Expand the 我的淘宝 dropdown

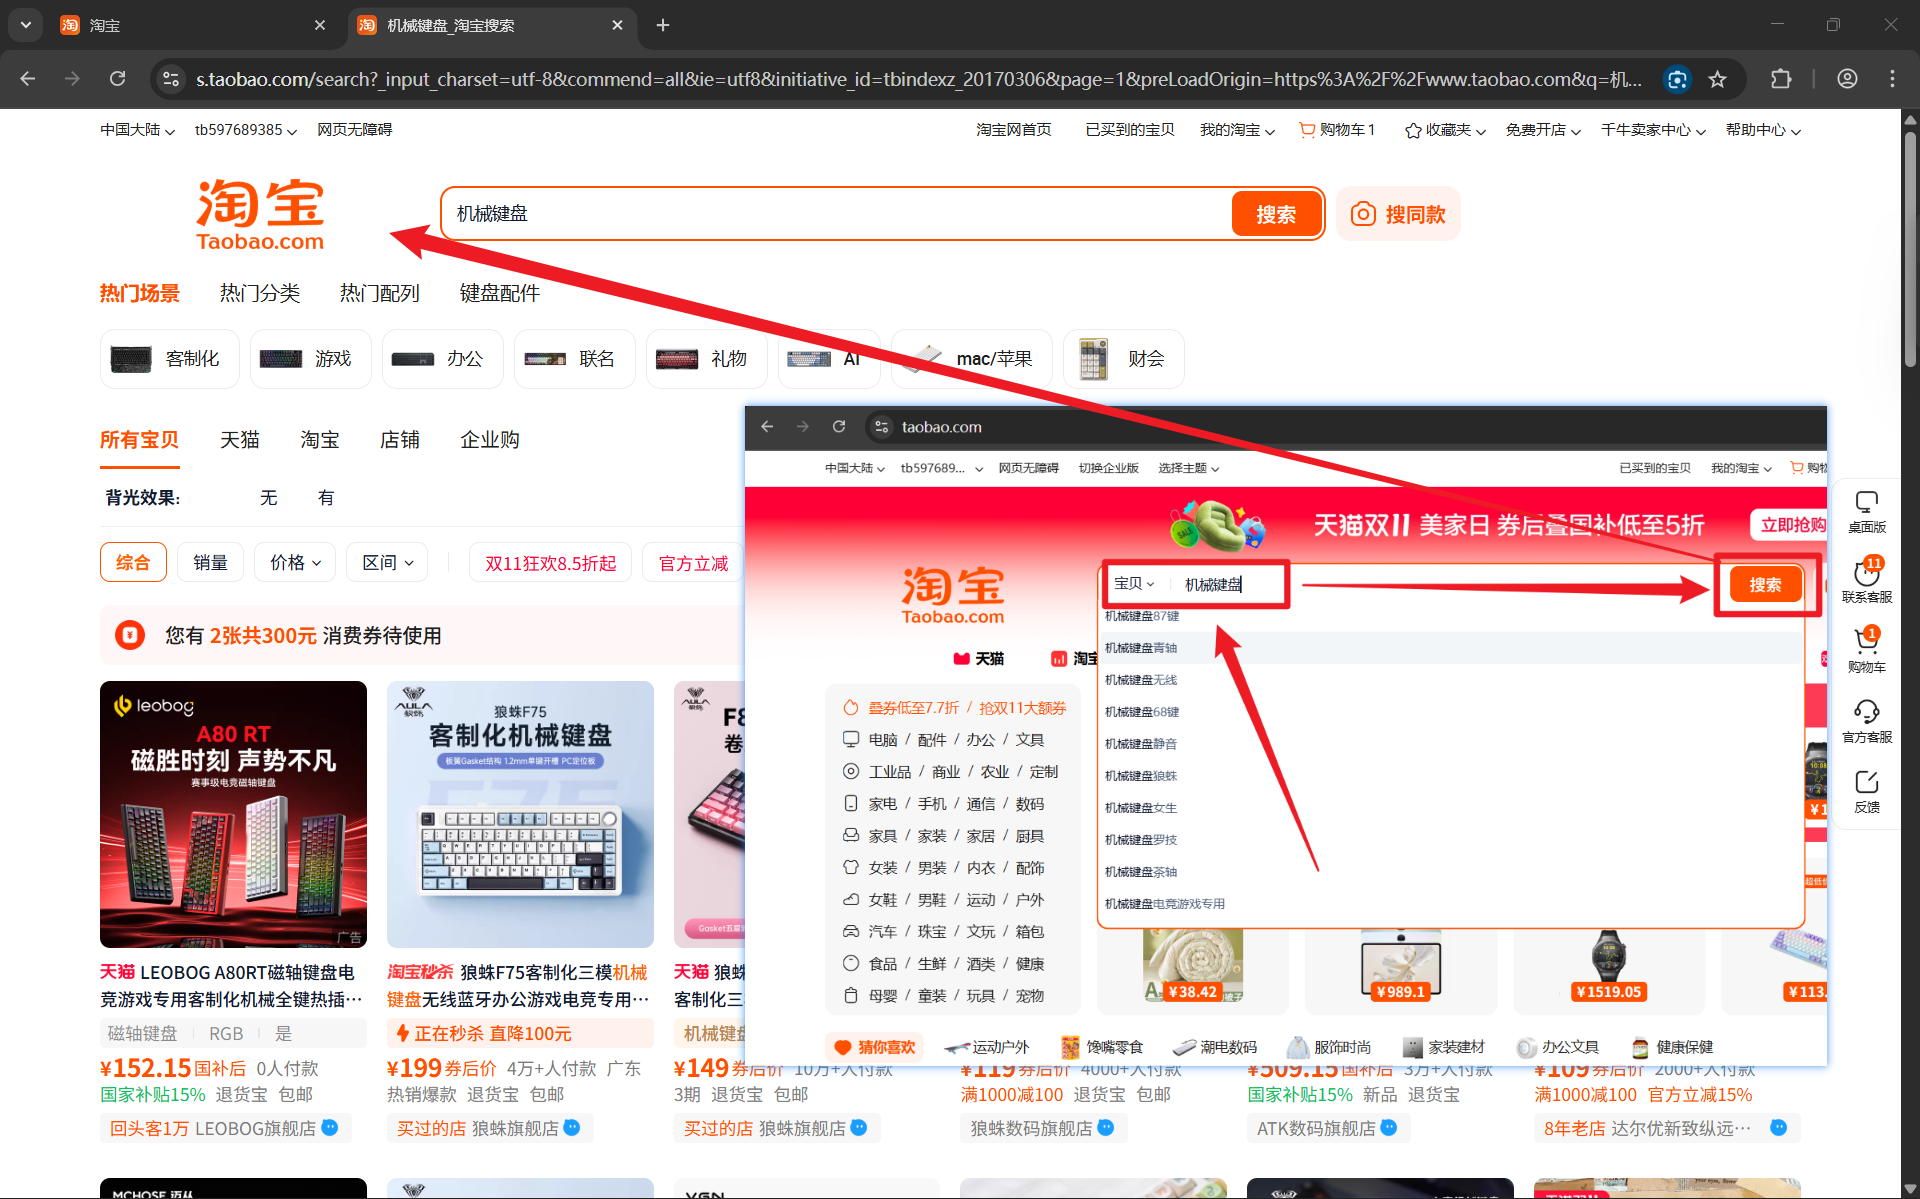click(1237, 130)
